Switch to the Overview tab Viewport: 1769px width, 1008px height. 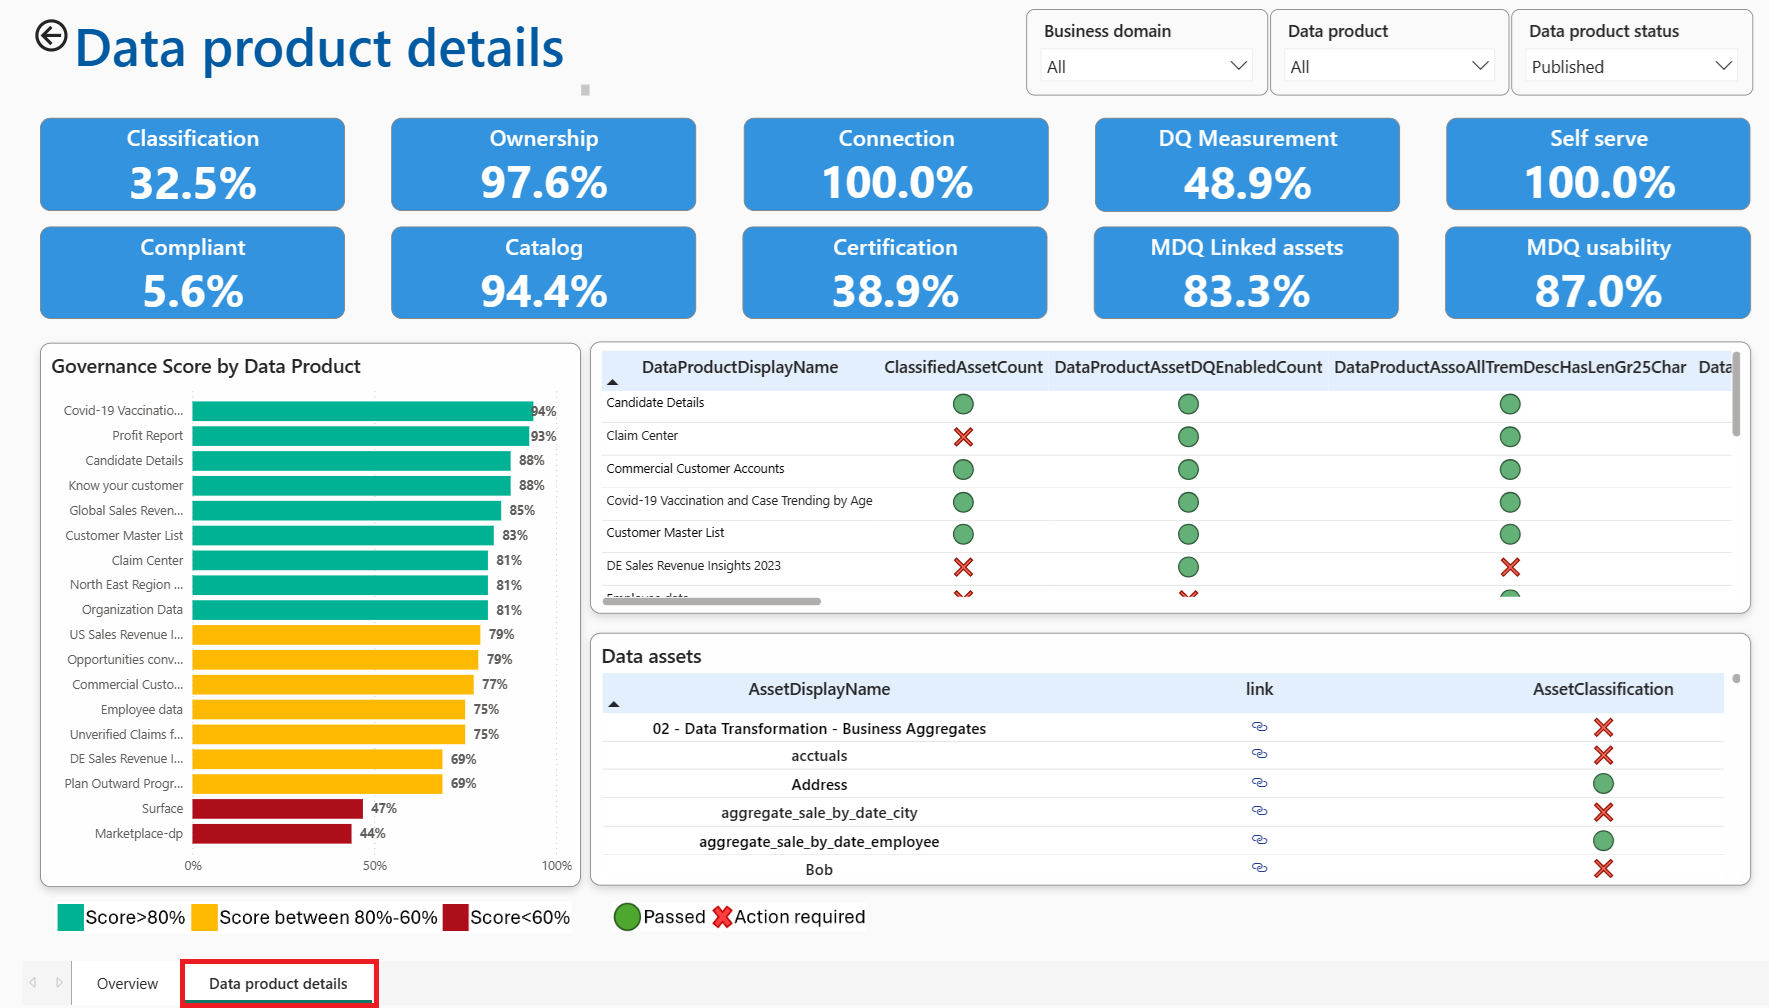coord(127,984)
